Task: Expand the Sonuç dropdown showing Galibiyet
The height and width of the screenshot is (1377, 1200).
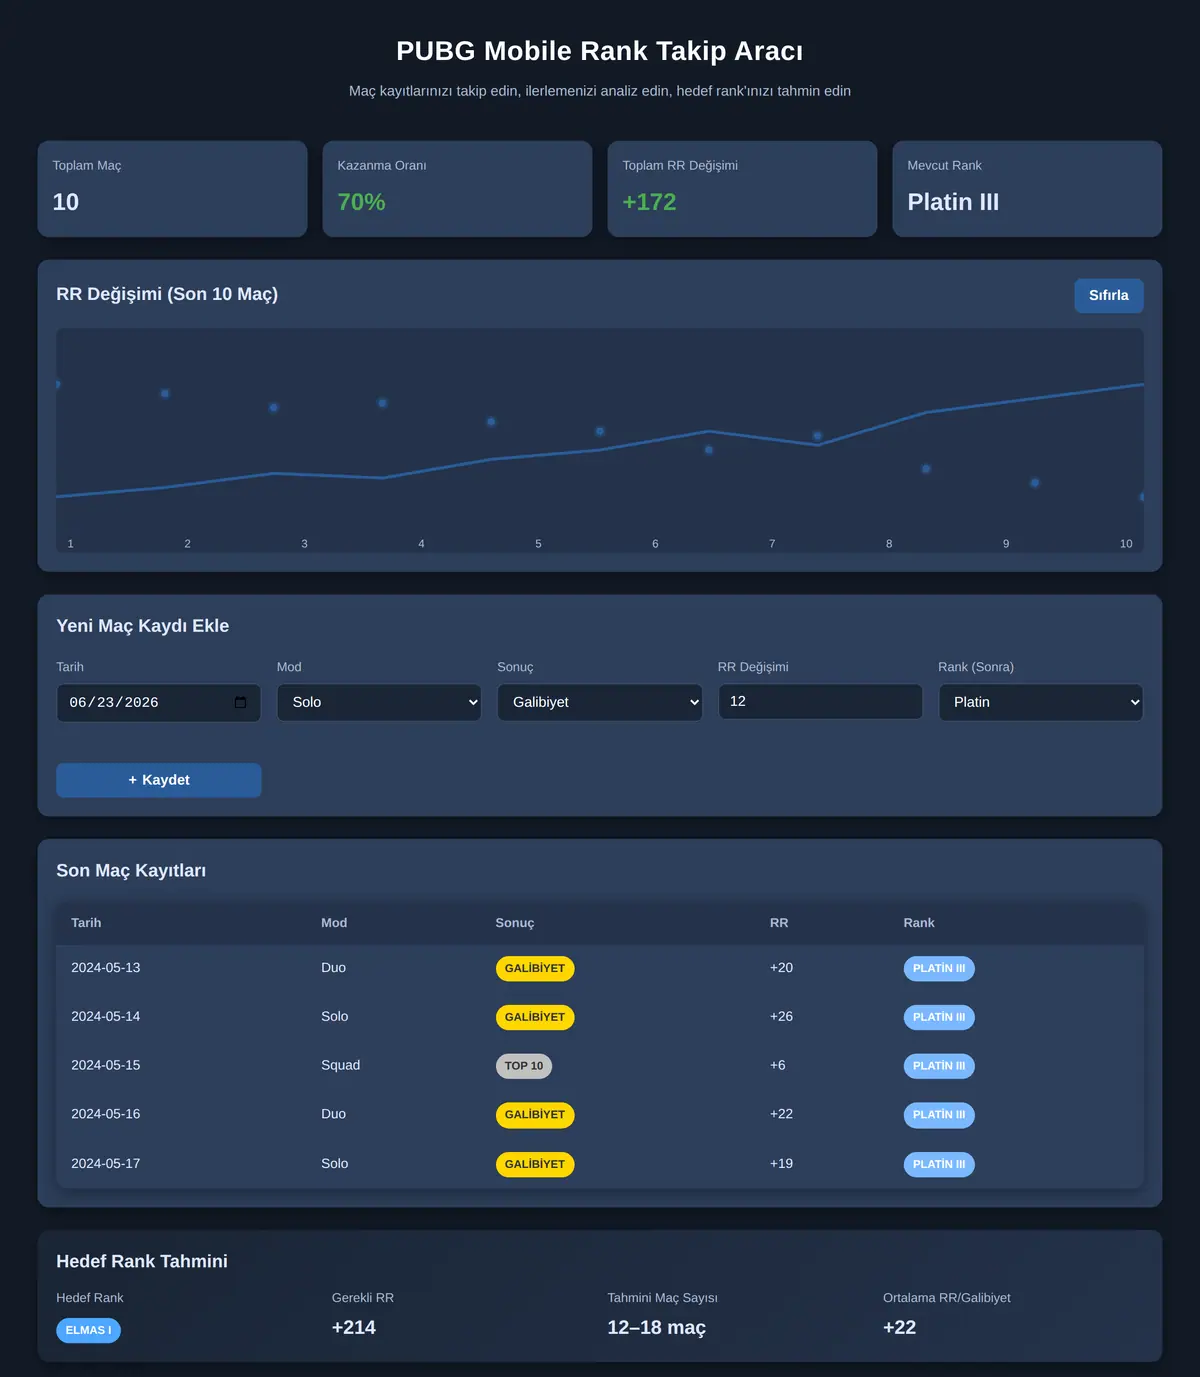Action: pyautogui.click(x=600, y=702)
